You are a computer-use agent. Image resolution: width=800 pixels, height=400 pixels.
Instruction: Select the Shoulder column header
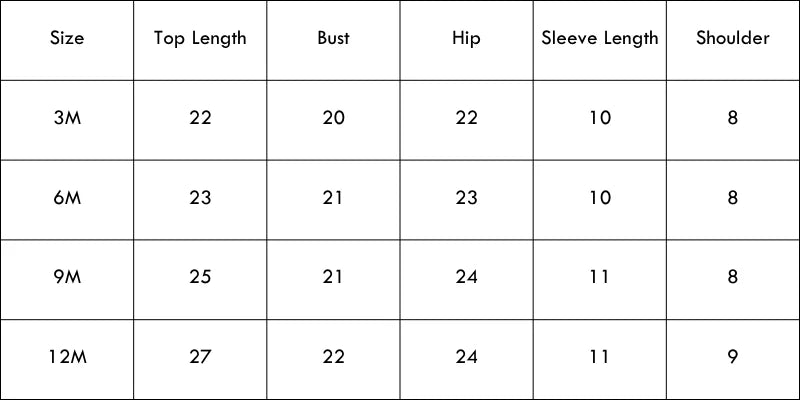point(733,39)
